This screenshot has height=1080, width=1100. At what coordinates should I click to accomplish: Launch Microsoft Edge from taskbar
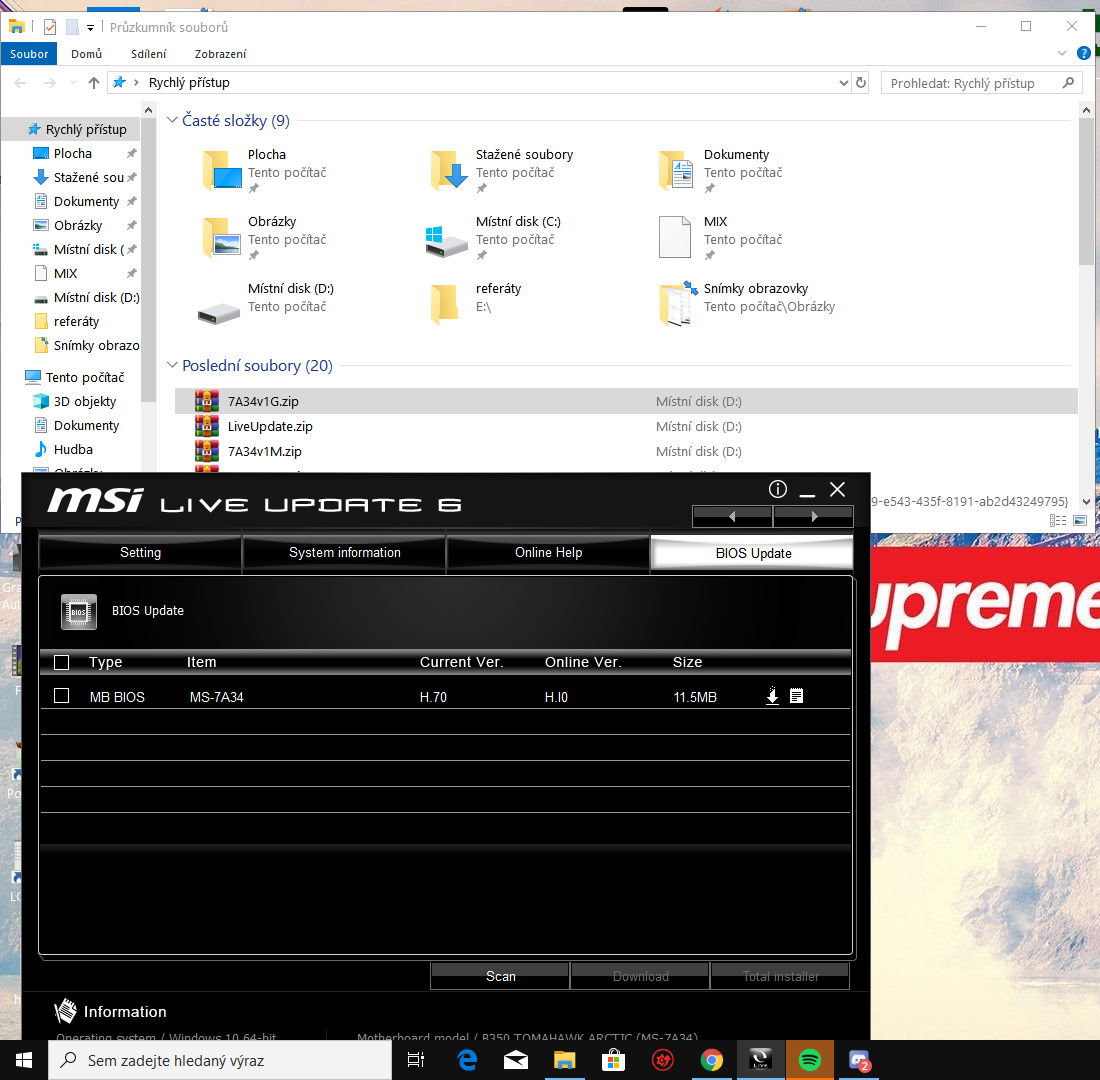[467, 1060]
